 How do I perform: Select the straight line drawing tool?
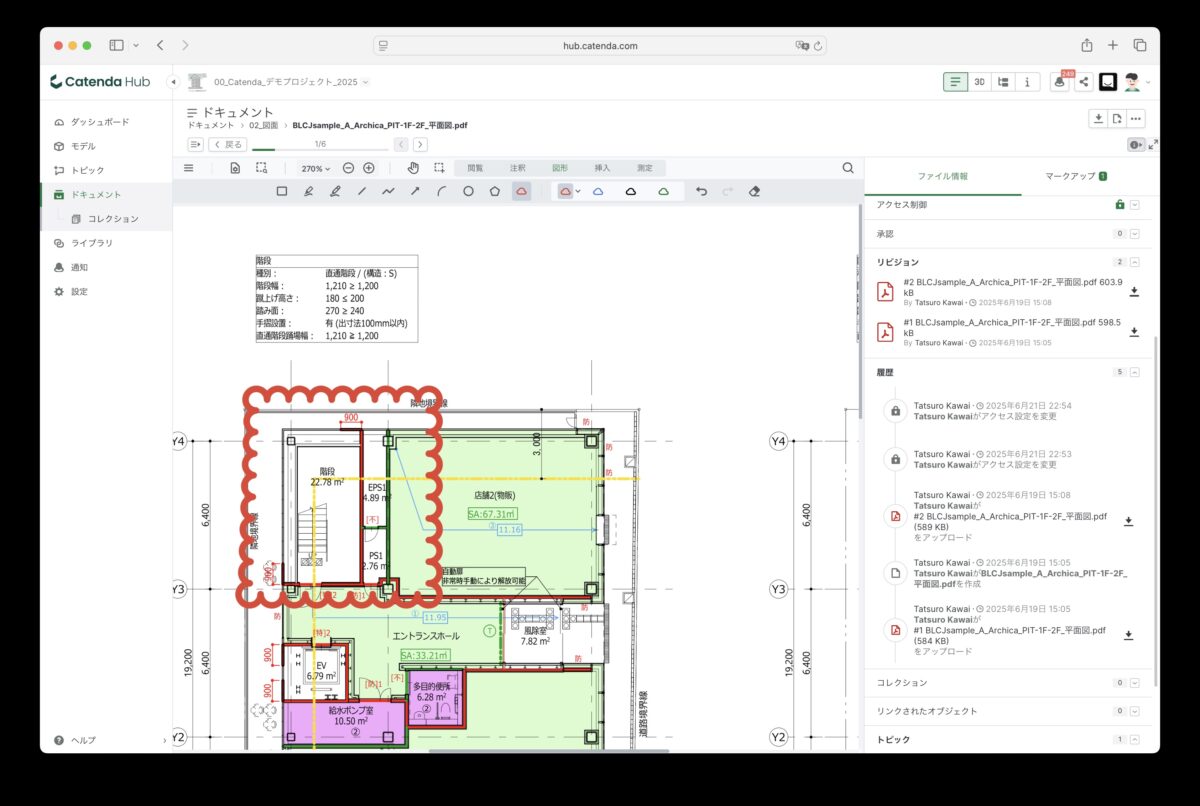tap(361, 191)
